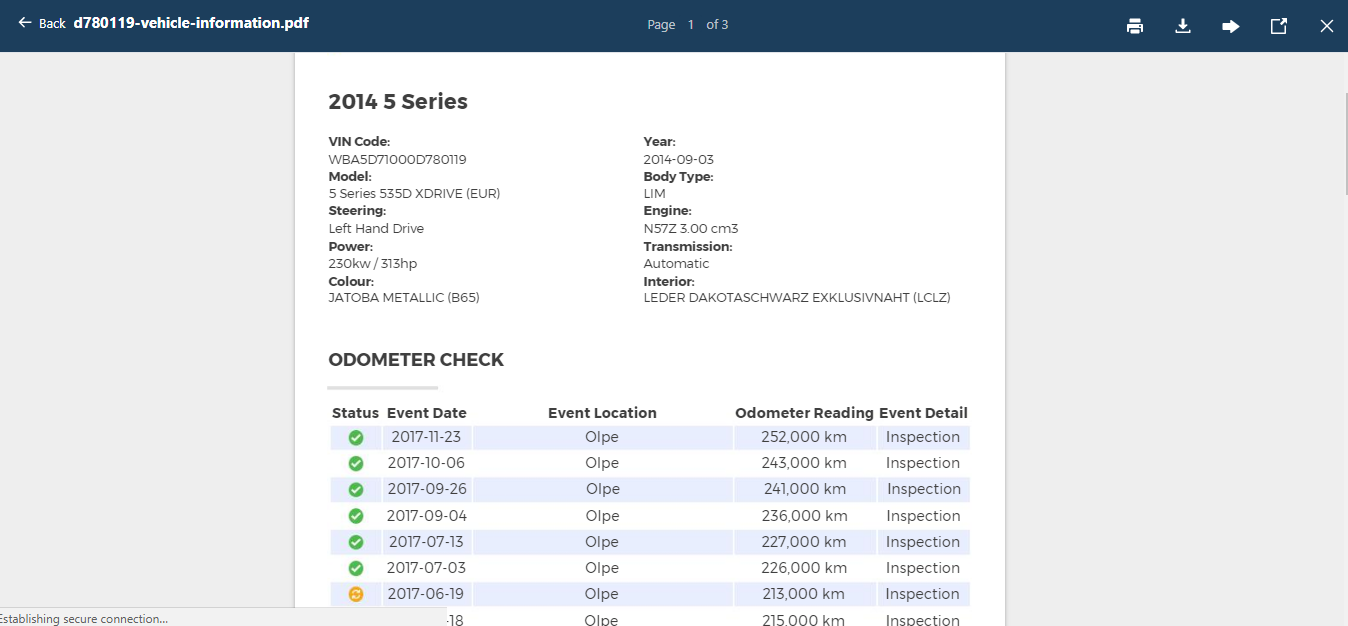1348x626 pixels.
Task: Select the 252,000 km odometer reading
Action: click(804, 437)
